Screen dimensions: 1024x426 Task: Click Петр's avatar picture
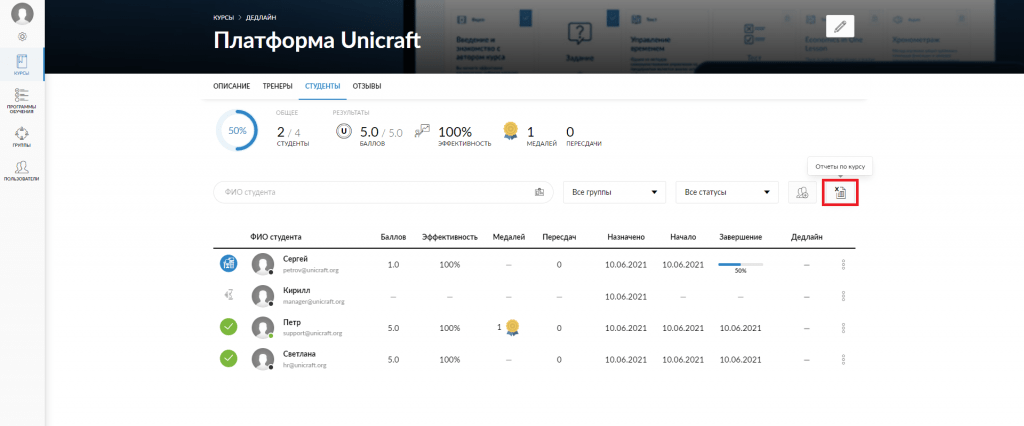coord(263,327)
